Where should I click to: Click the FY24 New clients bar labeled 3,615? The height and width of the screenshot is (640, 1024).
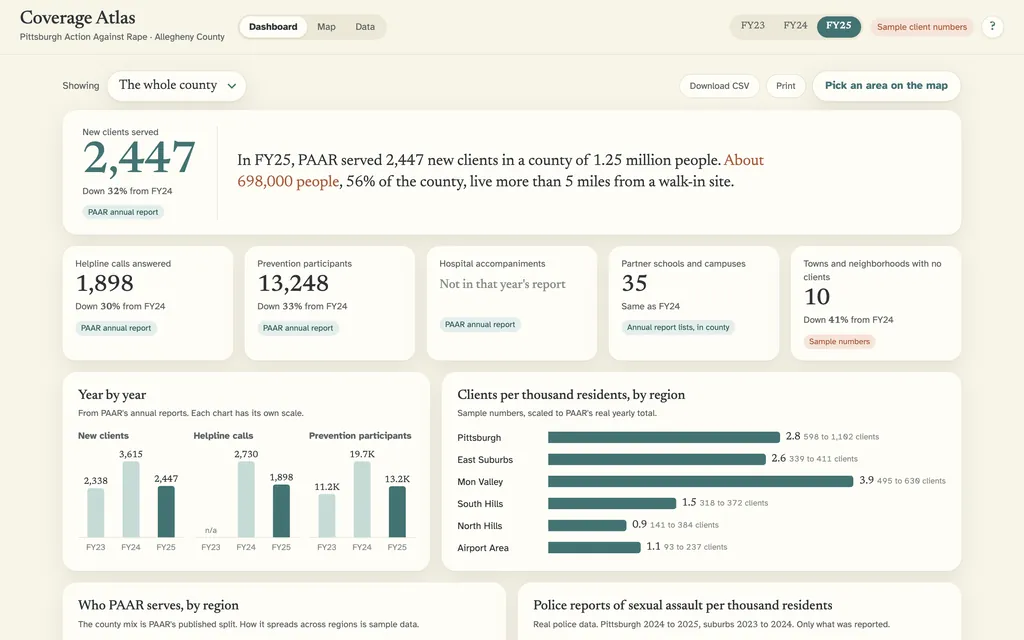[131, 500]
